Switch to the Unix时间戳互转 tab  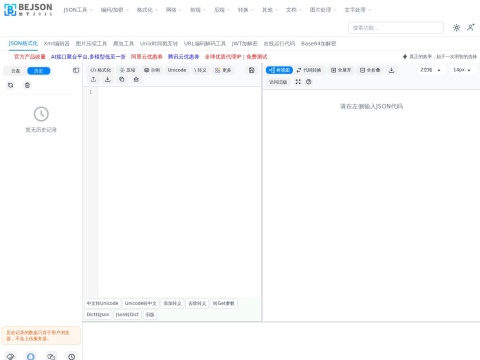pos(159,43)
